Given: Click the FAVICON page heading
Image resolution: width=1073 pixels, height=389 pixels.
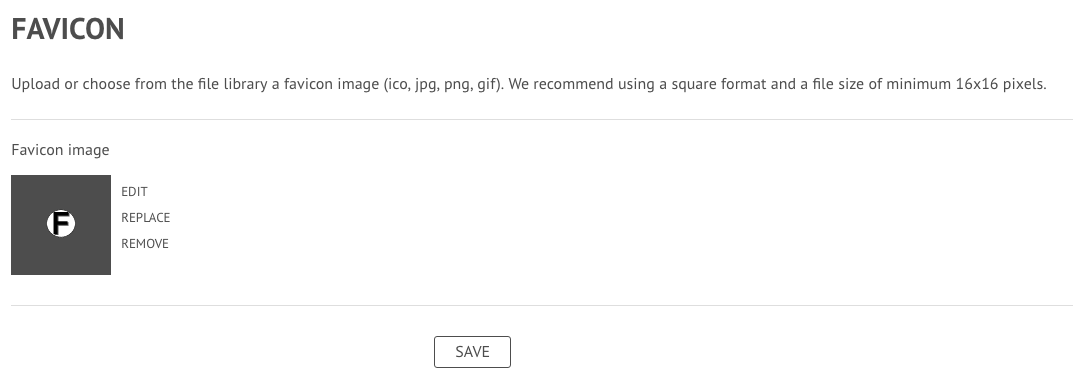Looking at the screenshot, I should [x=68, y=29].
